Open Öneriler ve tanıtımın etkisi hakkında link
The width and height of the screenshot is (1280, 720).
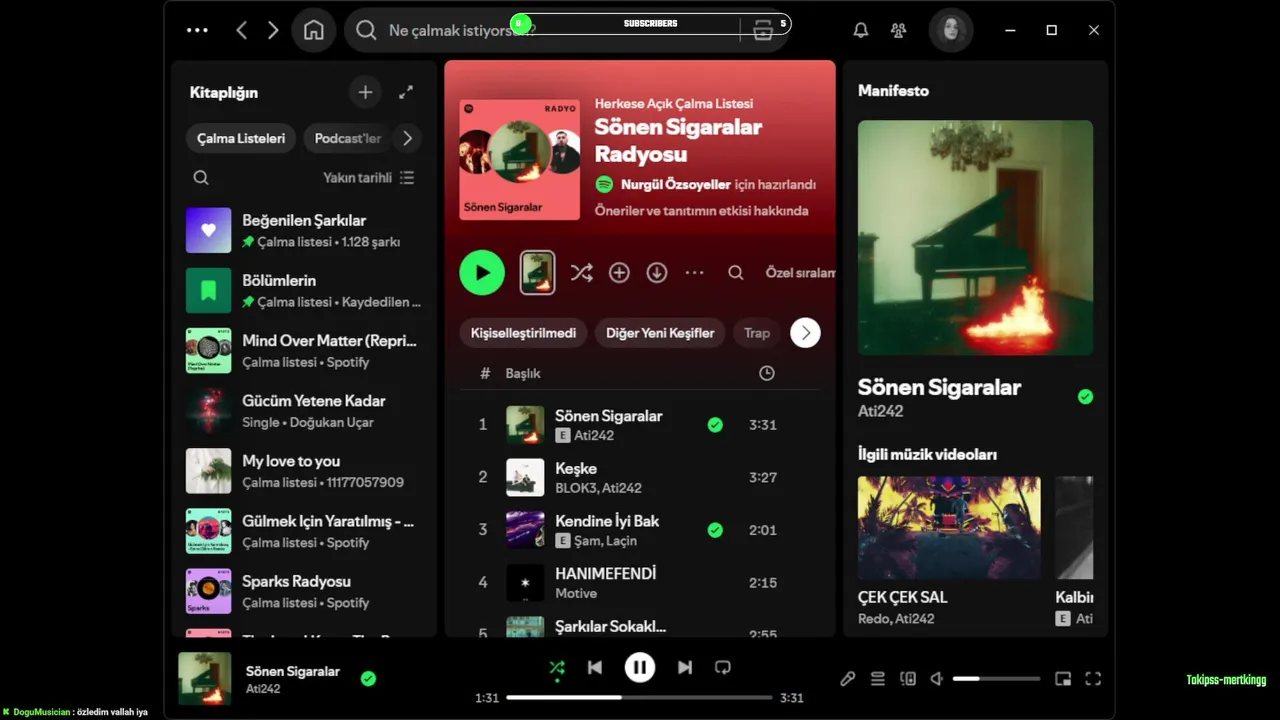(x=702, y=211)
